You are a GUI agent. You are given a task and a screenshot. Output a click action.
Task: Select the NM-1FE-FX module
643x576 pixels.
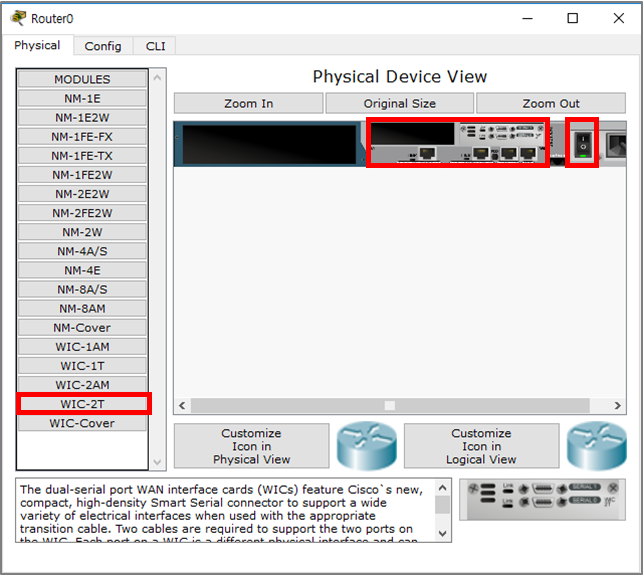coord(82,137)
